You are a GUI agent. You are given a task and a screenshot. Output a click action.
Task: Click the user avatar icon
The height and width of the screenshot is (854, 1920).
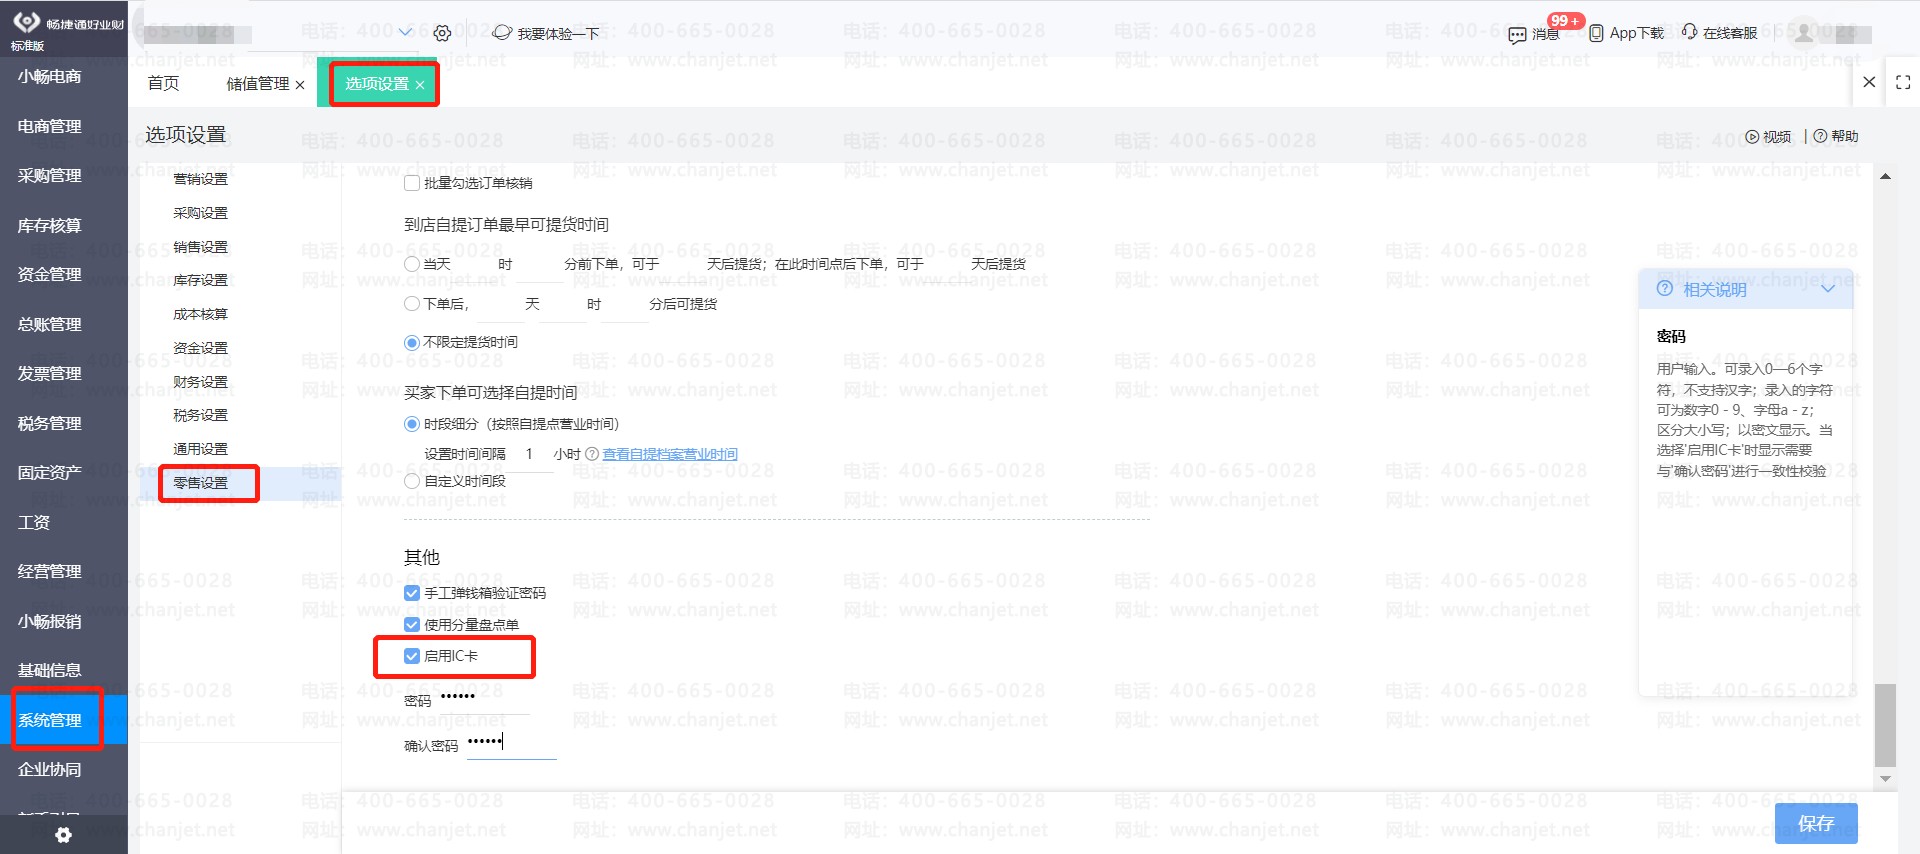click(1803, 32)
